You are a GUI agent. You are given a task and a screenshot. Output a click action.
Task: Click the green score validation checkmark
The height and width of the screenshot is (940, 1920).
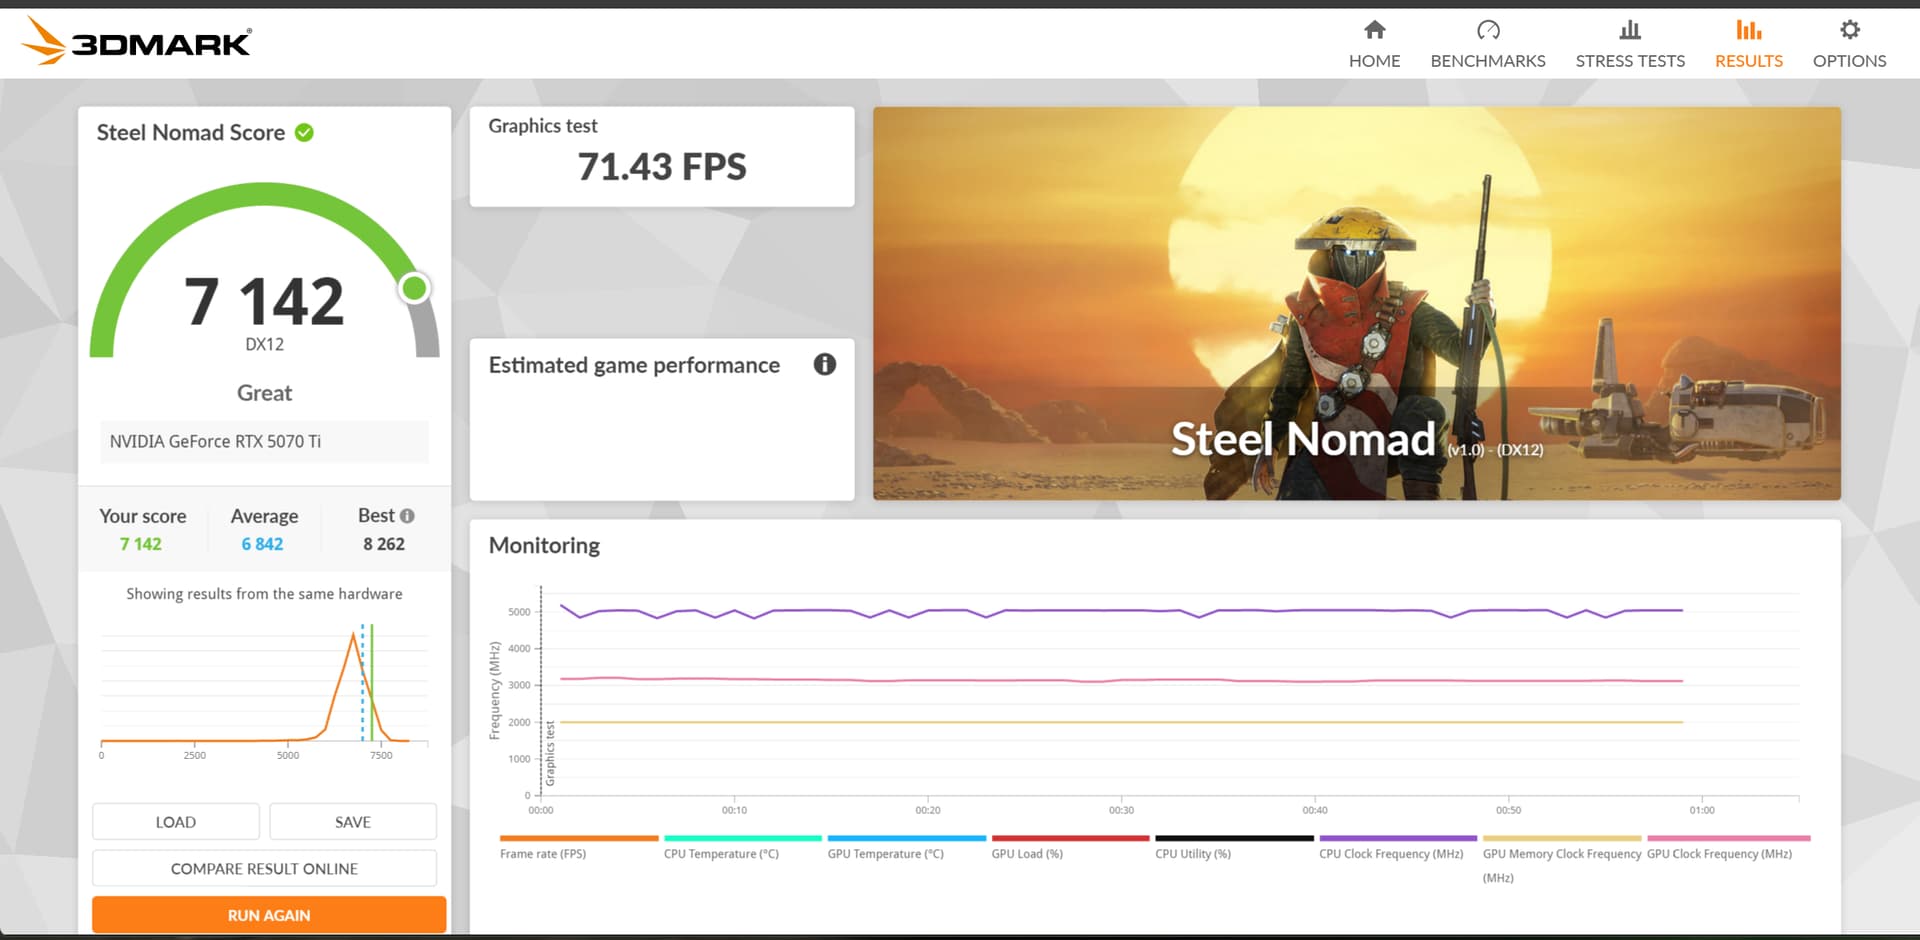[x=305, y=133]
